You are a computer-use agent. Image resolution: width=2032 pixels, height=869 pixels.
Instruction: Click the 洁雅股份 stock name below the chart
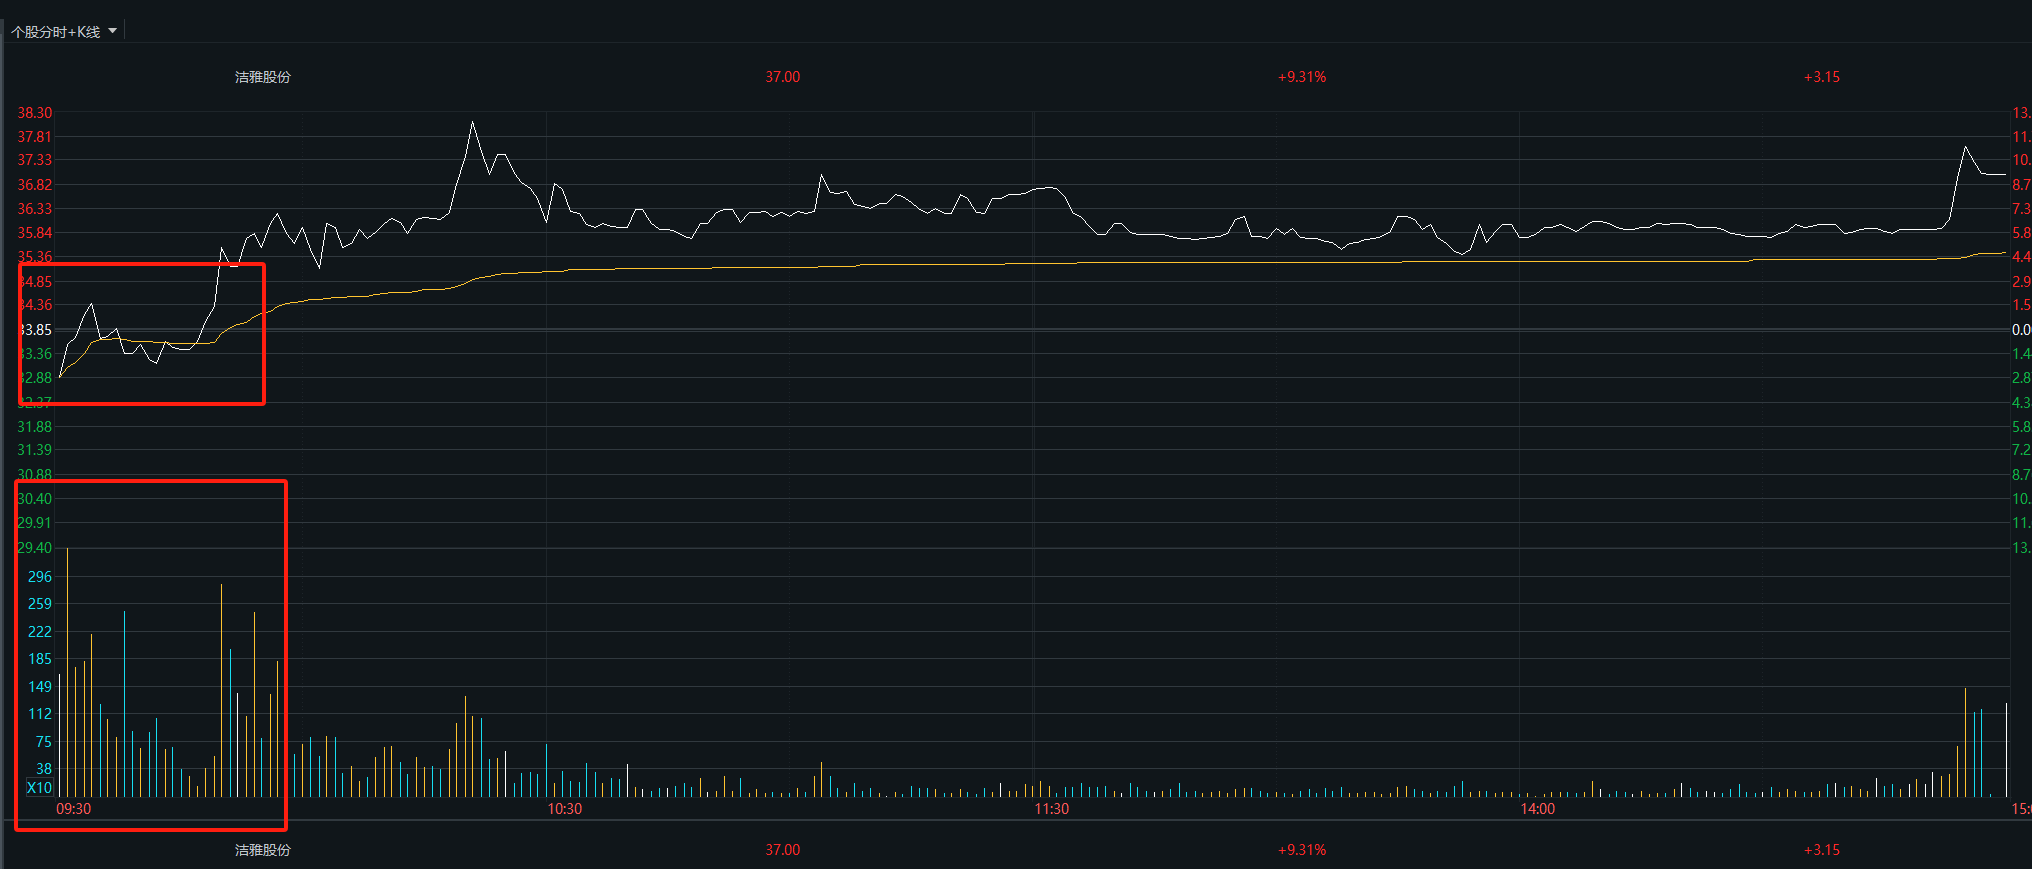(262, 850)
